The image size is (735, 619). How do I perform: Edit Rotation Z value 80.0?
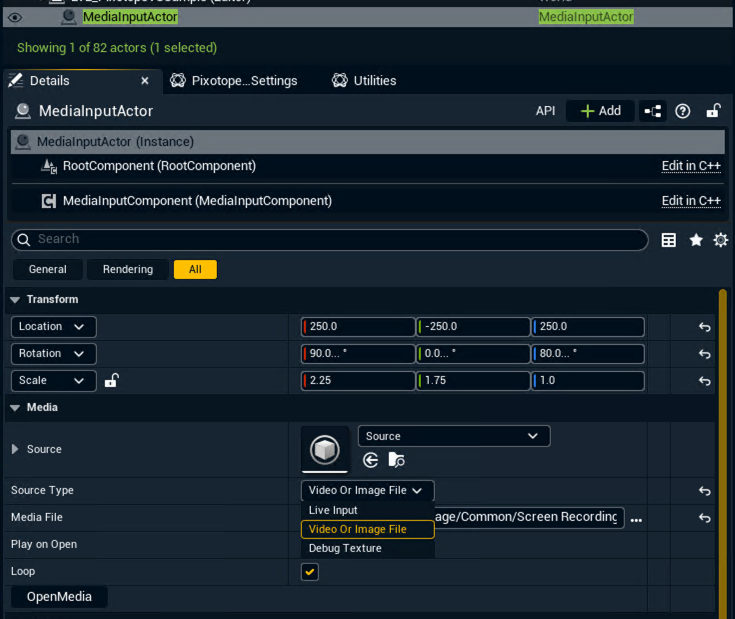coord(588,354)
